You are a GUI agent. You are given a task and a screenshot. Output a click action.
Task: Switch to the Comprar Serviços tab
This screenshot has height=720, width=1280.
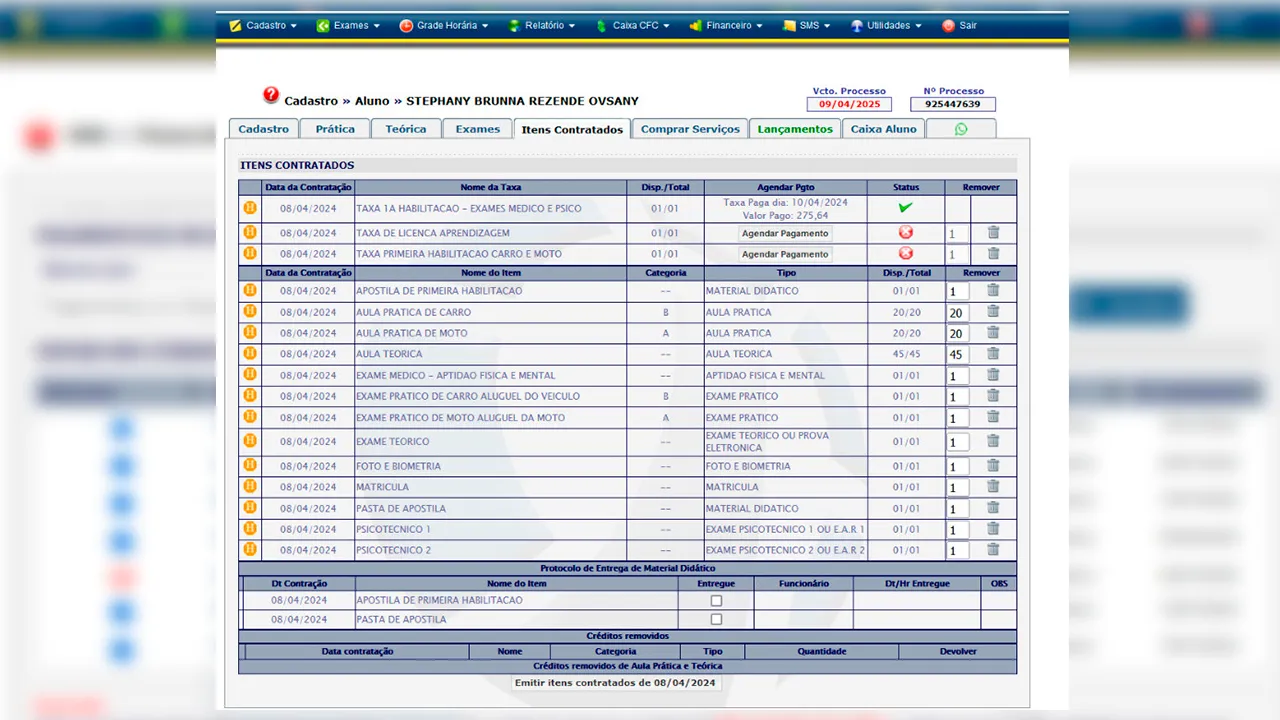click(x=690, y=129)
